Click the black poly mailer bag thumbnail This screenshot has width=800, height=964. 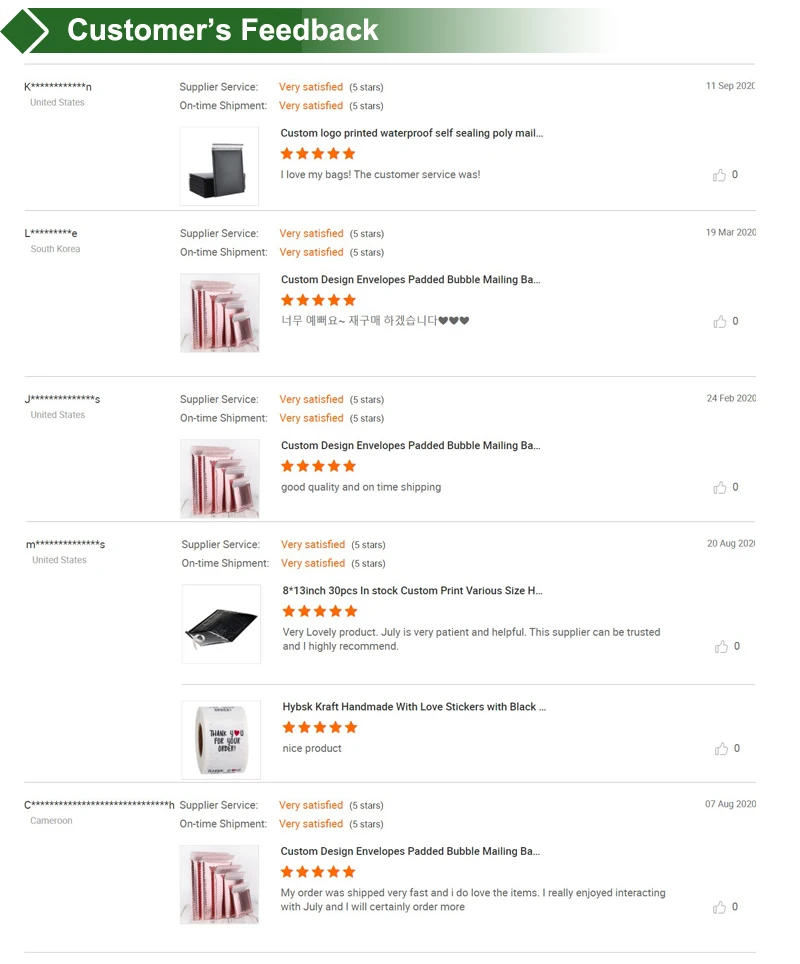pyautogui.click(x=219, y=167)
